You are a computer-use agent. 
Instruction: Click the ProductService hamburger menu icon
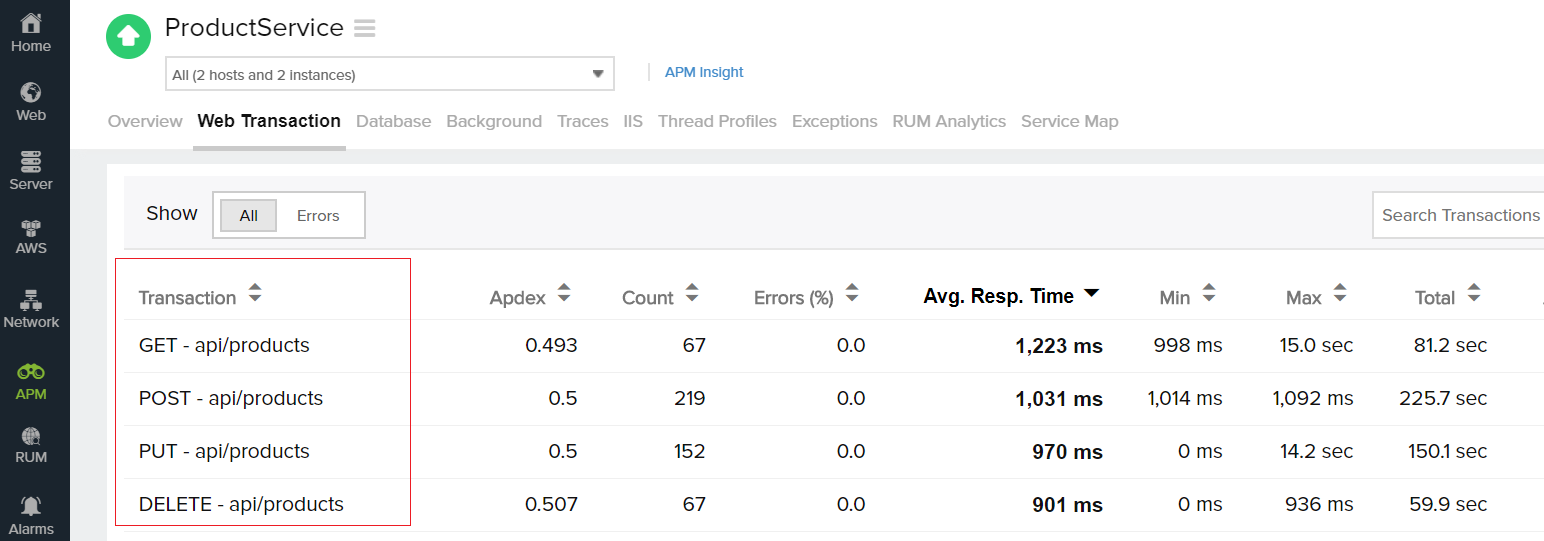coord(365,29)
